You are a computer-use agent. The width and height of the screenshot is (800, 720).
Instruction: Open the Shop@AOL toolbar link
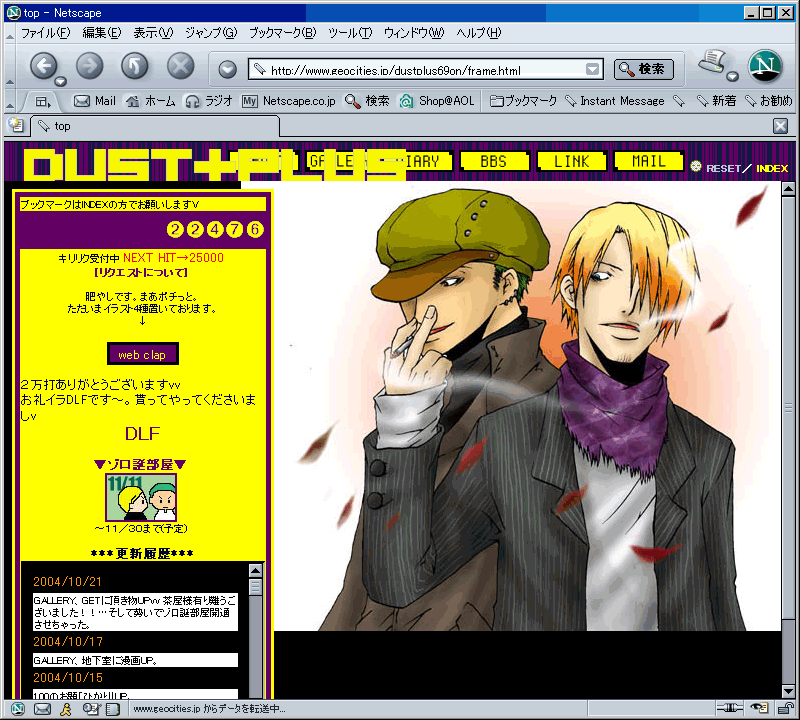click(437, 101)
